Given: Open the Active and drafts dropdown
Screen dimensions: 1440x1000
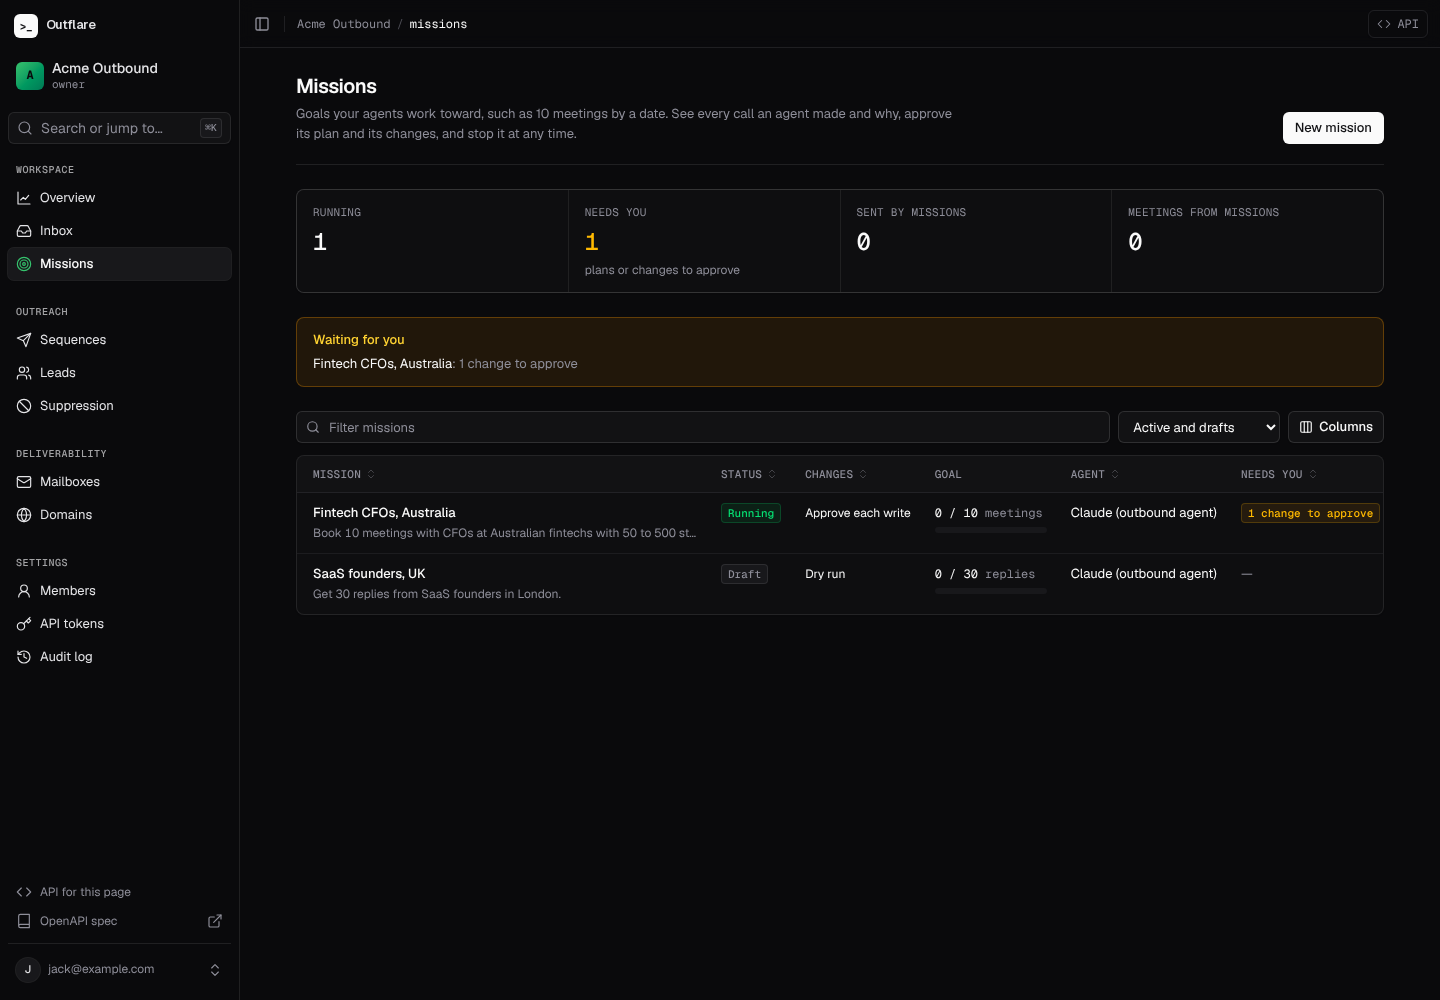Looking at the screenshot, I should (x=1198, y=427).
